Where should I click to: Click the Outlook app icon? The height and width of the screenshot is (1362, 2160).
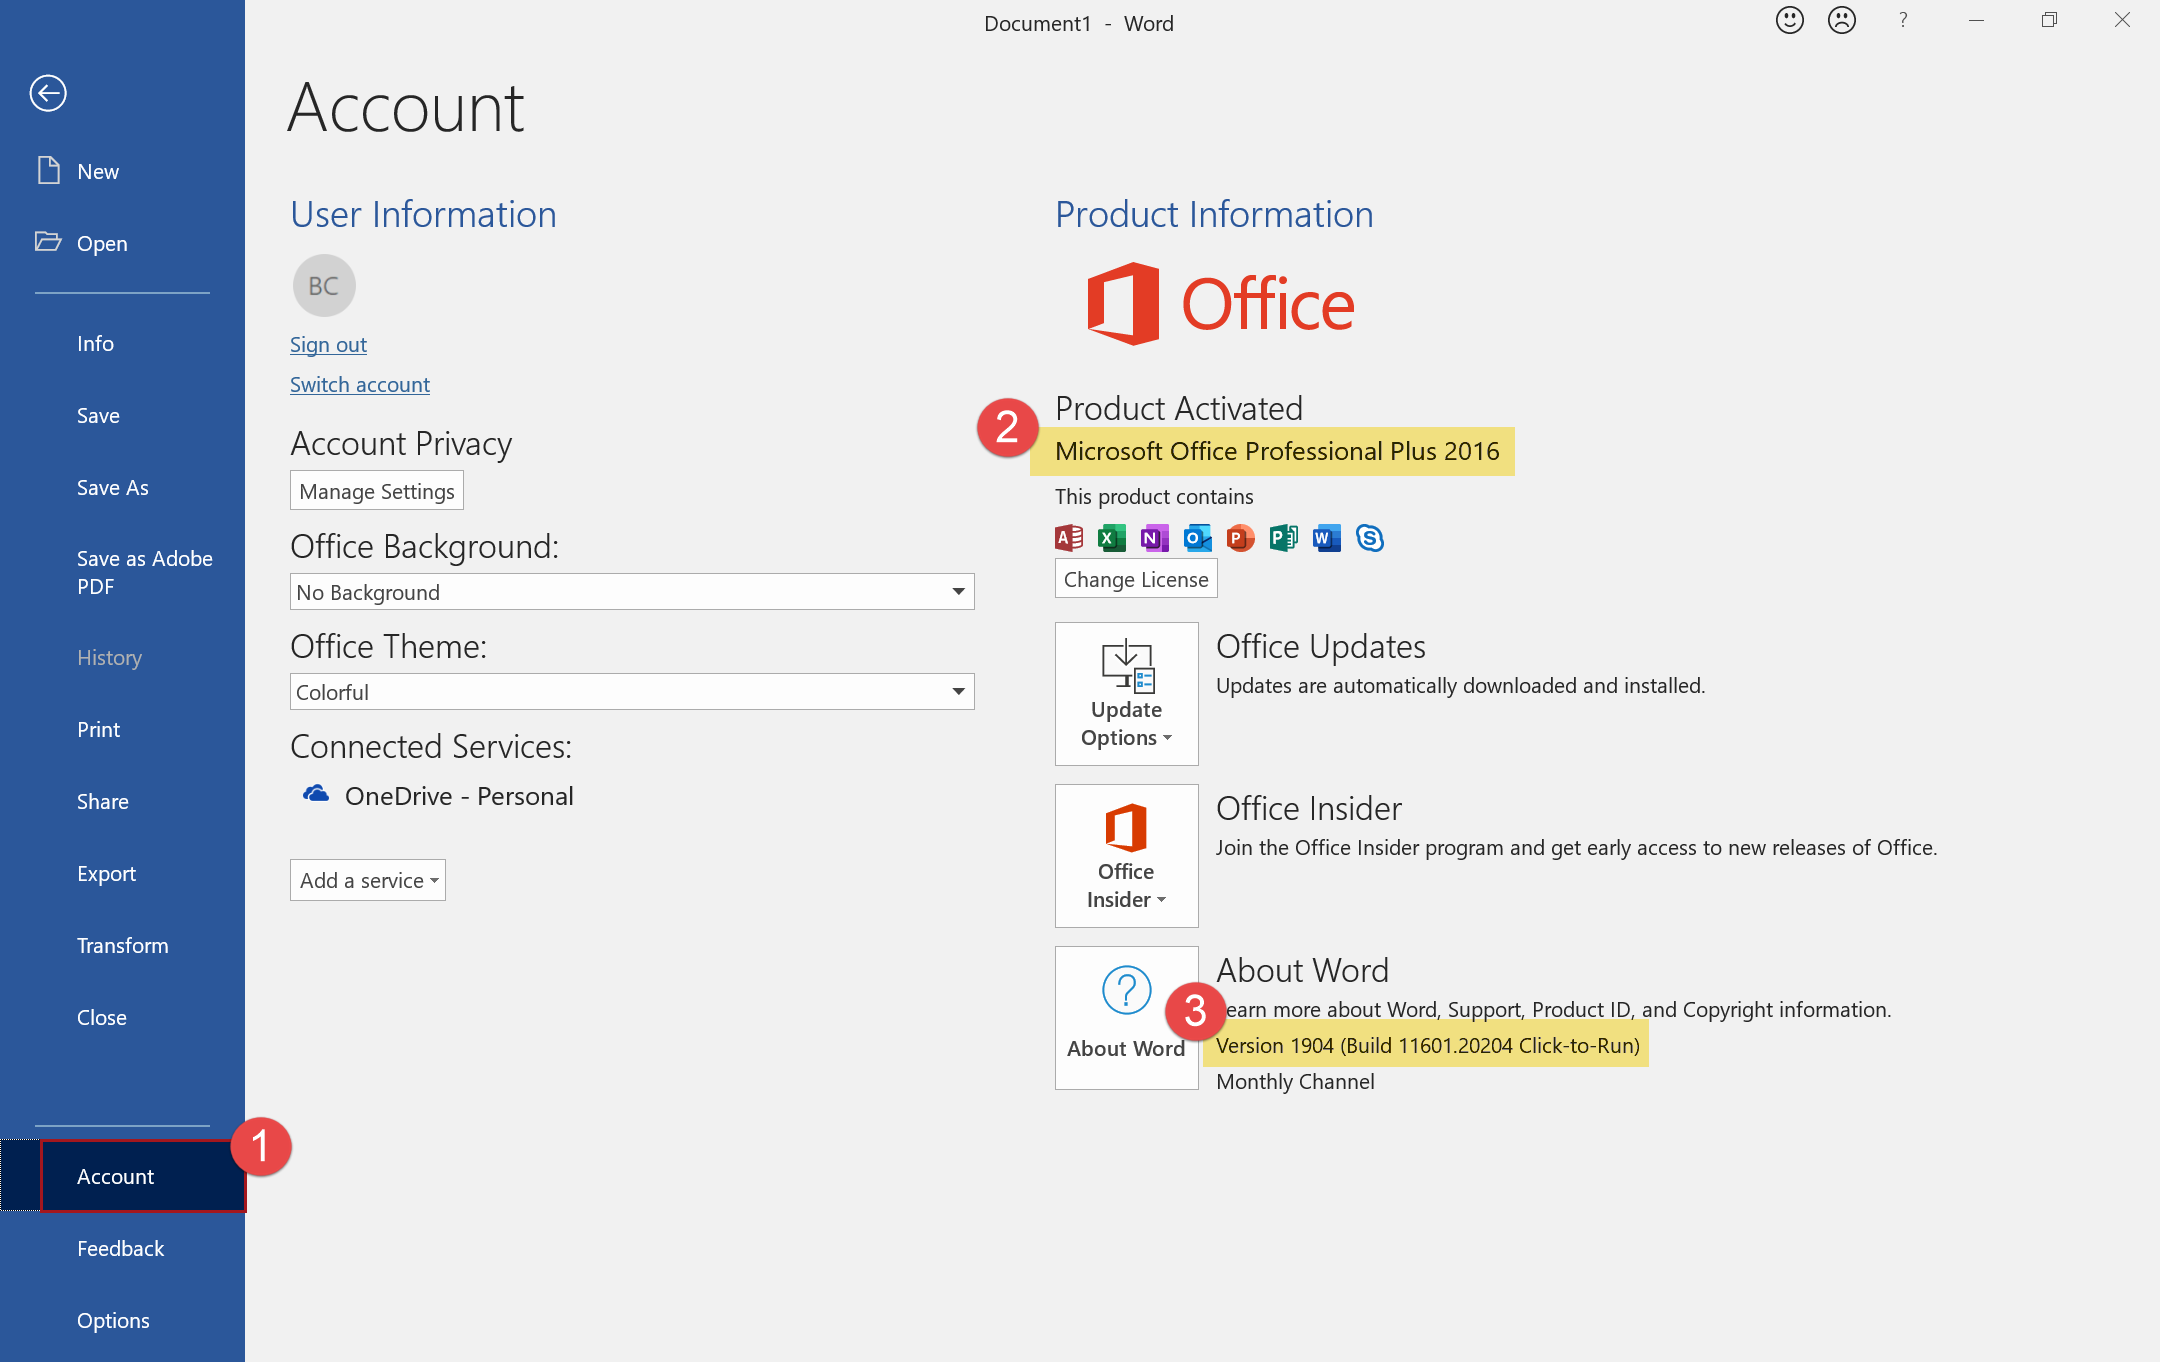[1197, 538]
